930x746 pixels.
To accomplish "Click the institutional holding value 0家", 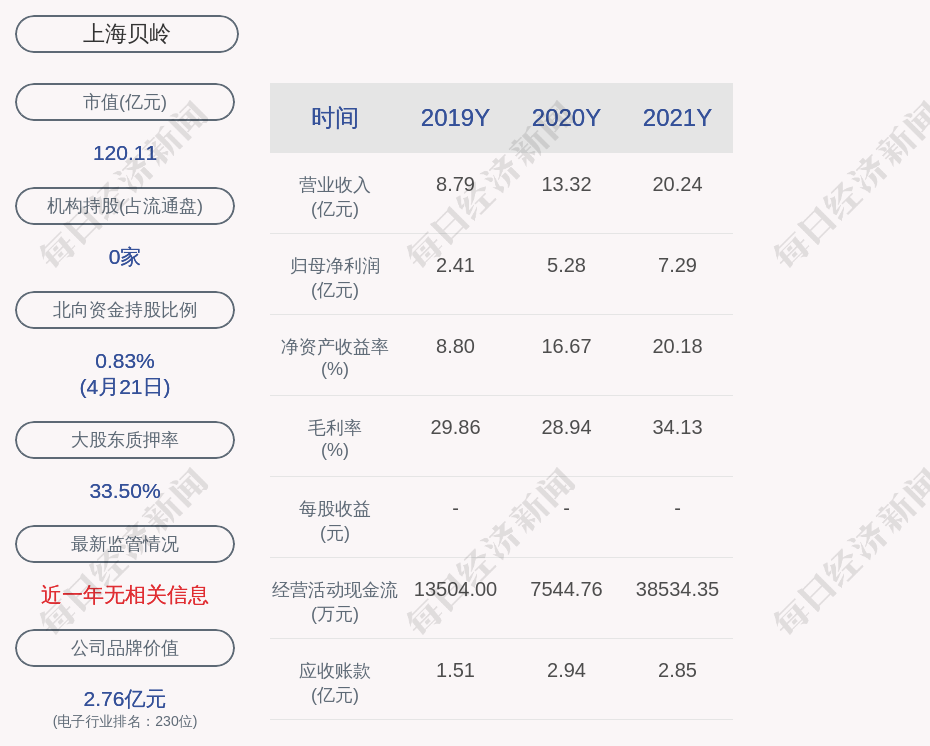I will tap(125, 257).
